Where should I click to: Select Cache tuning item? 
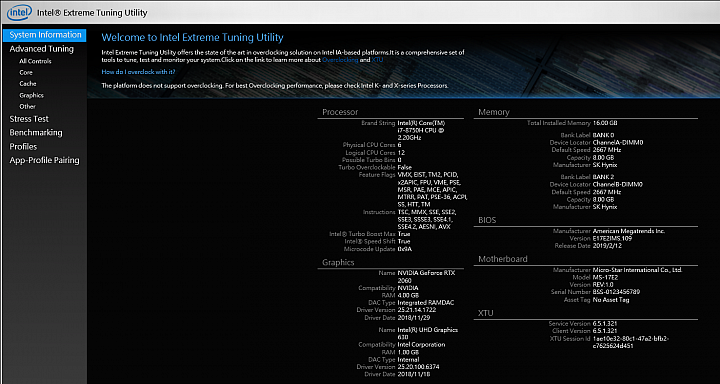pos(28,84)
